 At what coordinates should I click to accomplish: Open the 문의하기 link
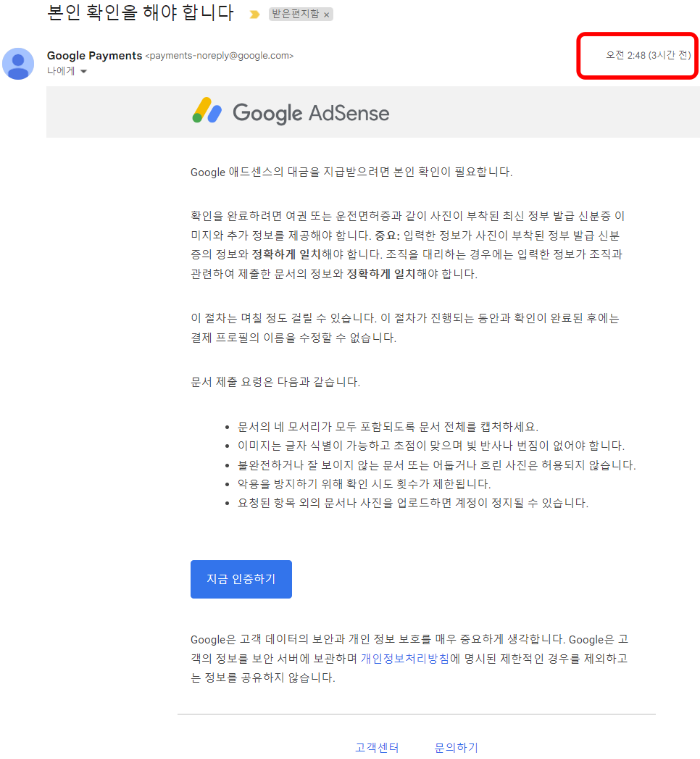(x=456, y=747)
